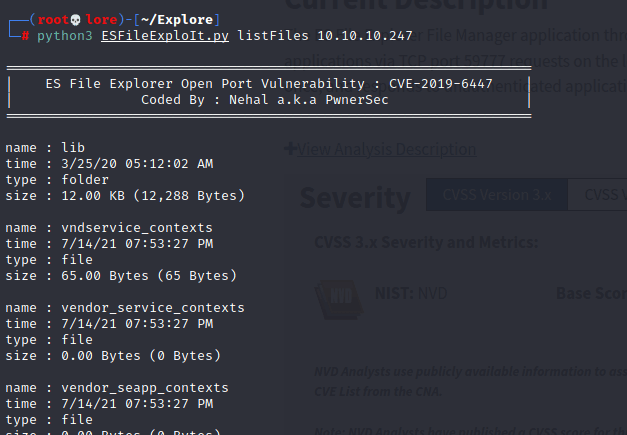Click the timestamp 3/25/20 05:12:02 AM
The height and width of the screenshot is (435, 627).
[x=137, y=164]
